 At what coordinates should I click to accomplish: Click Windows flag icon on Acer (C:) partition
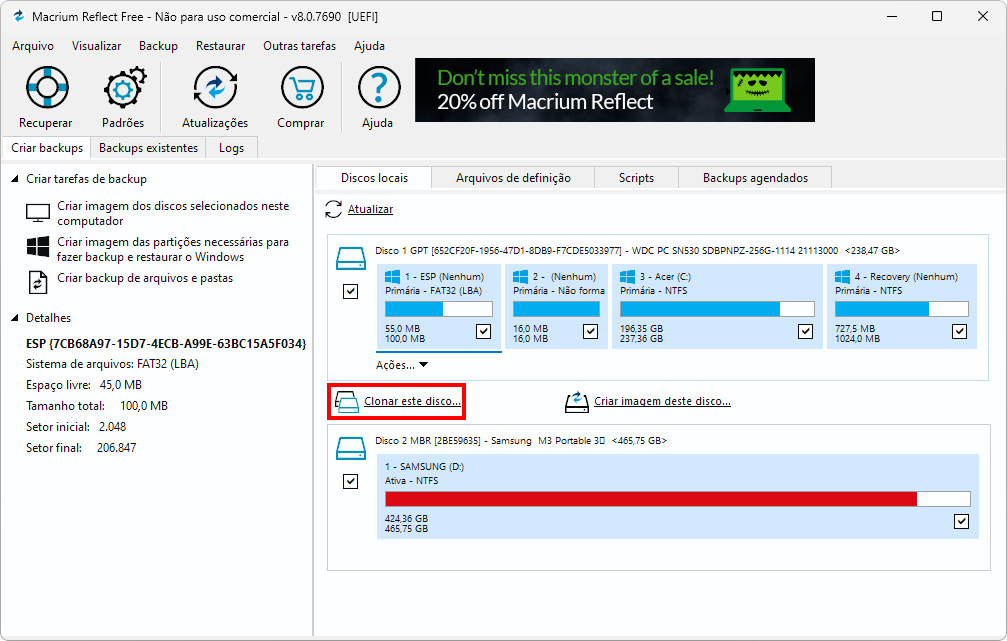627,277
